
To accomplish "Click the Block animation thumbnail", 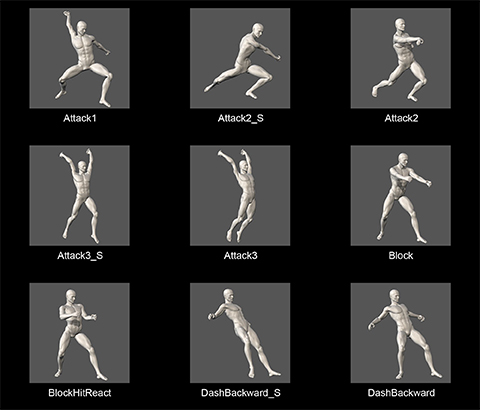I will tap(401, 196).
